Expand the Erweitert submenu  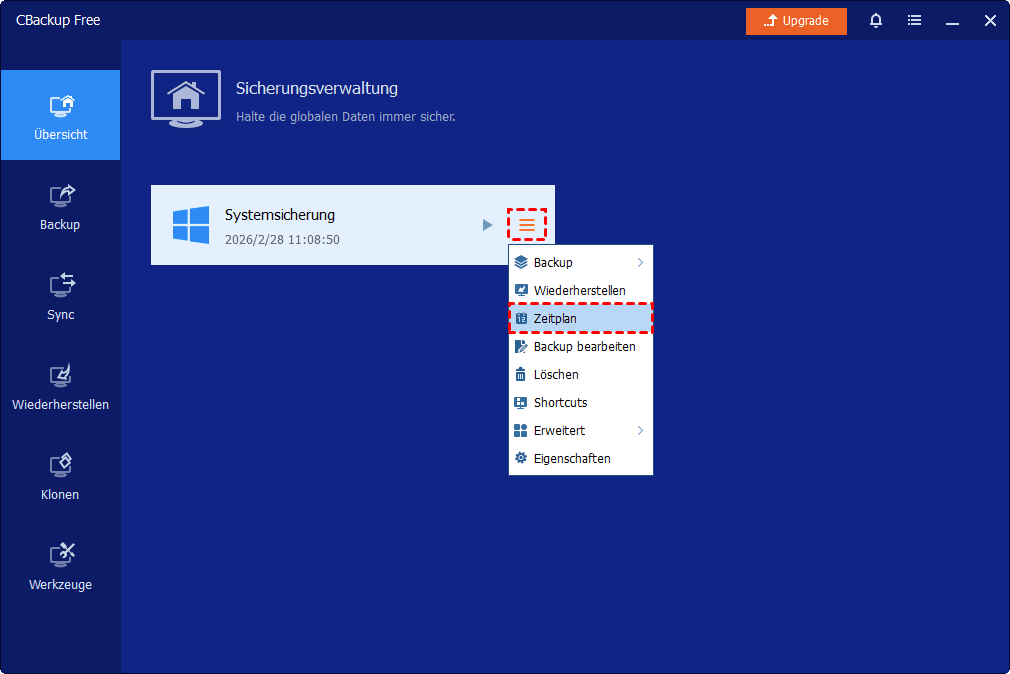tap(640, 431)
